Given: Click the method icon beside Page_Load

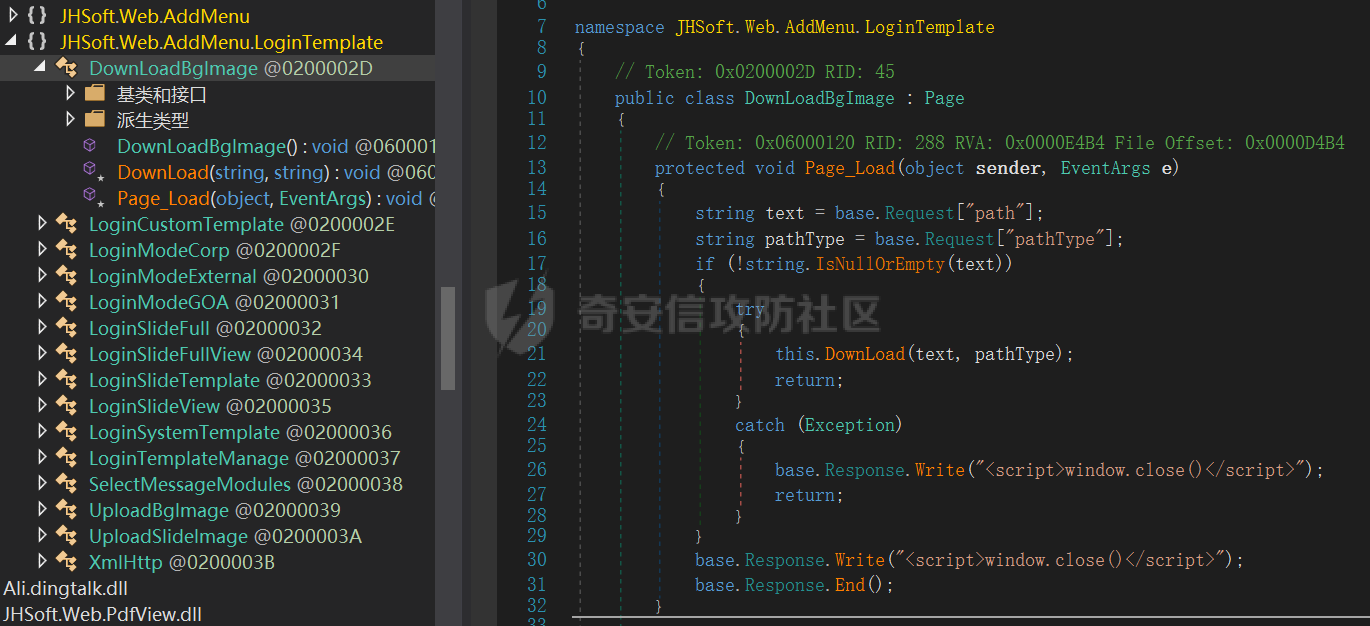Looking at the screenshot, I should click(x=93, y=198).
